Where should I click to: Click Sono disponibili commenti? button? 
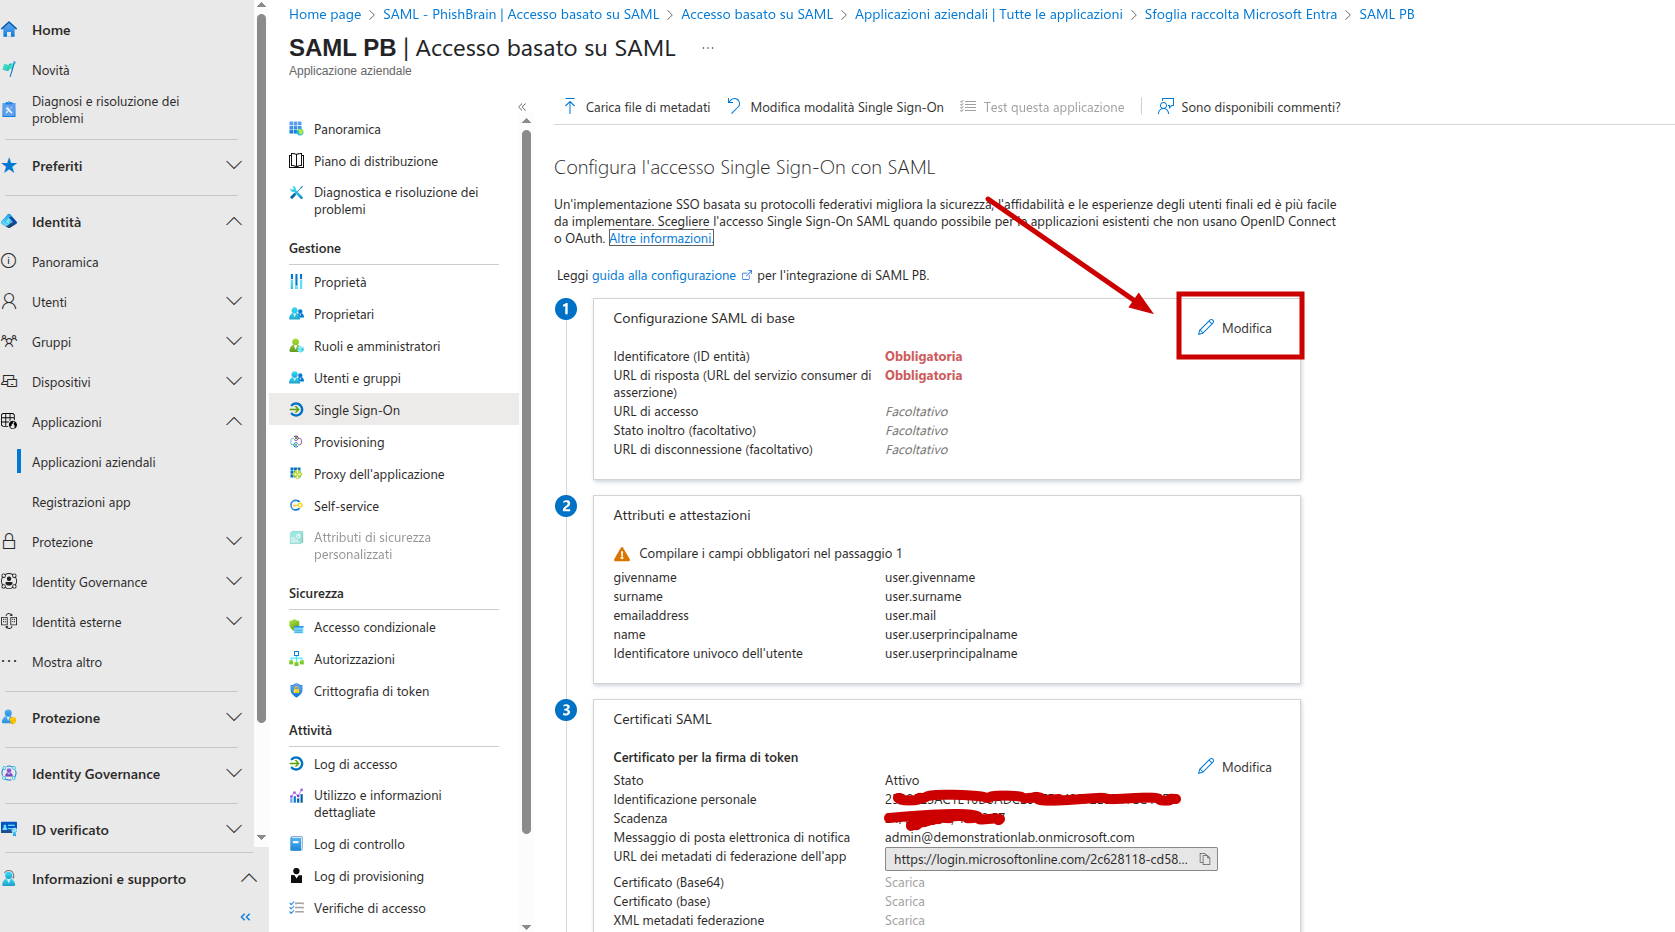coord(1249,107)
